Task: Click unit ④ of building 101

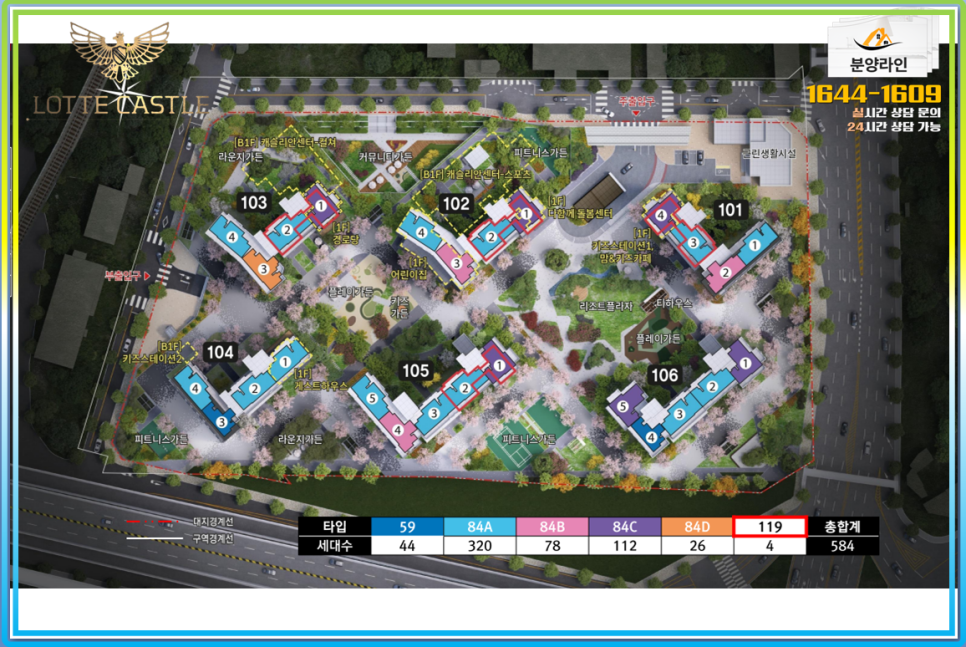Action: pos(660,215)
